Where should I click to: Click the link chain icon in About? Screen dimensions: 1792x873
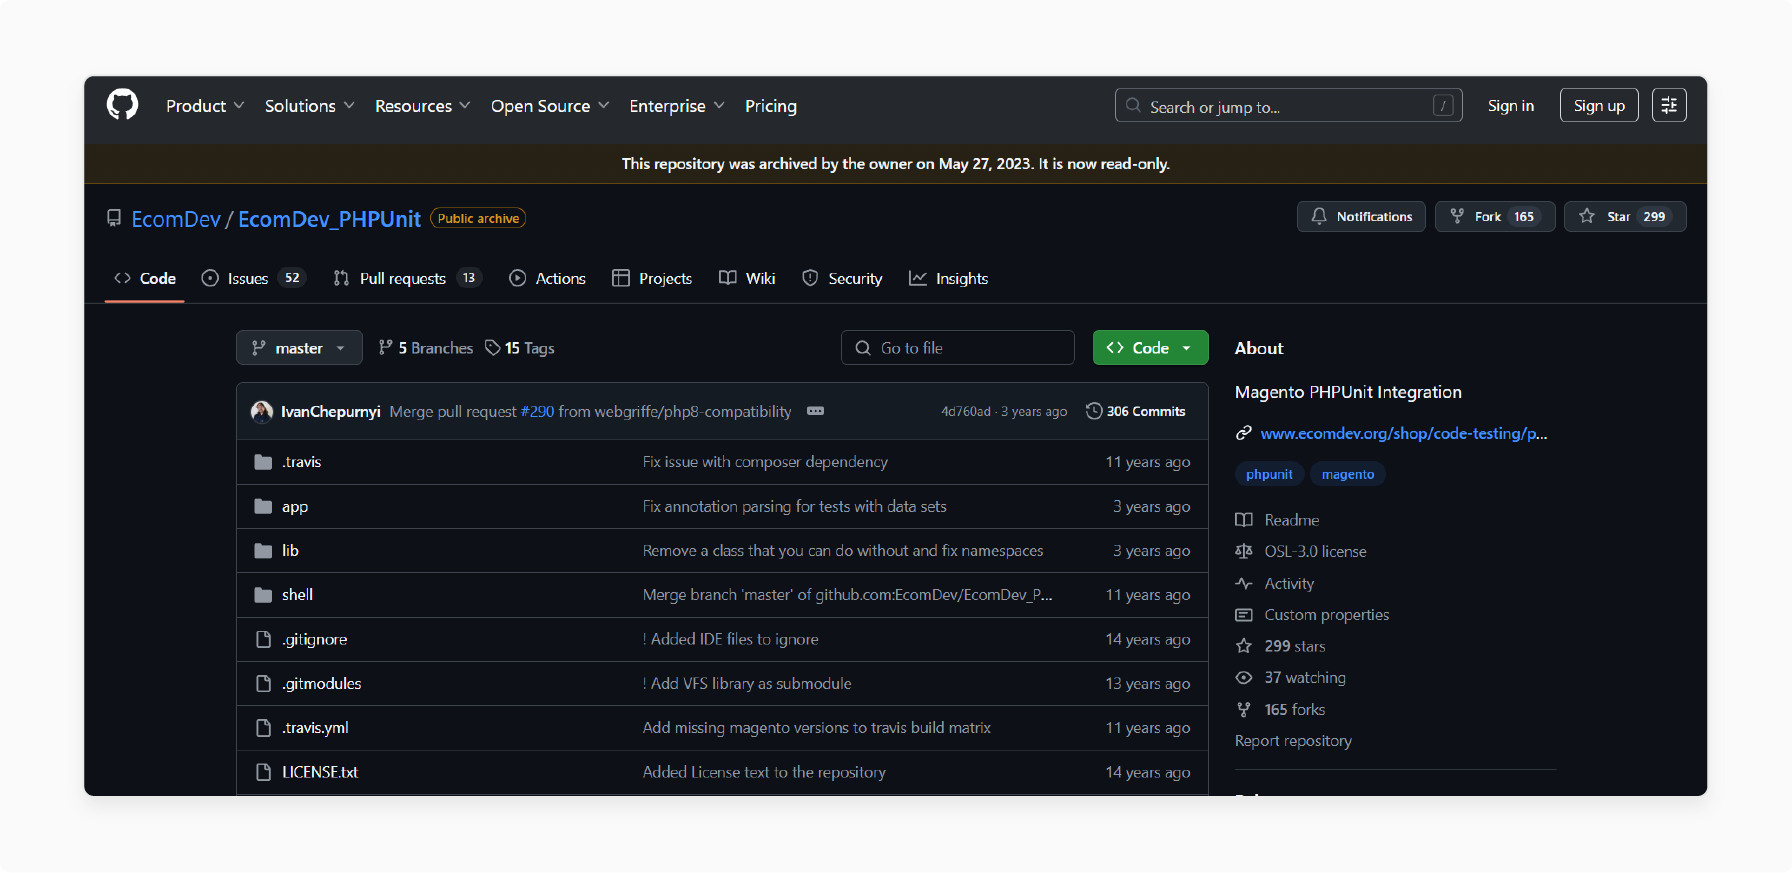(x=1244, y=433)
